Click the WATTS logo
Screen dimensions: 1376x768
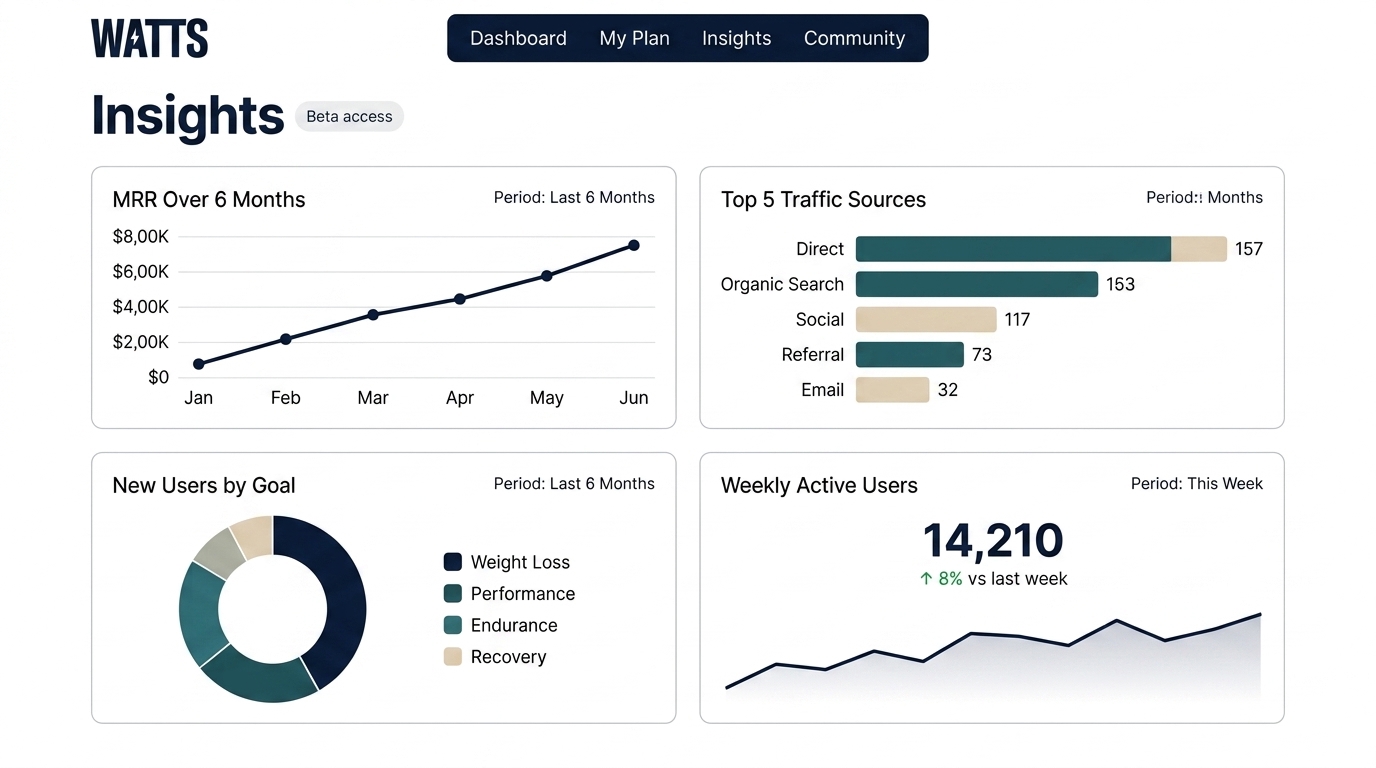tap(150, 39)
